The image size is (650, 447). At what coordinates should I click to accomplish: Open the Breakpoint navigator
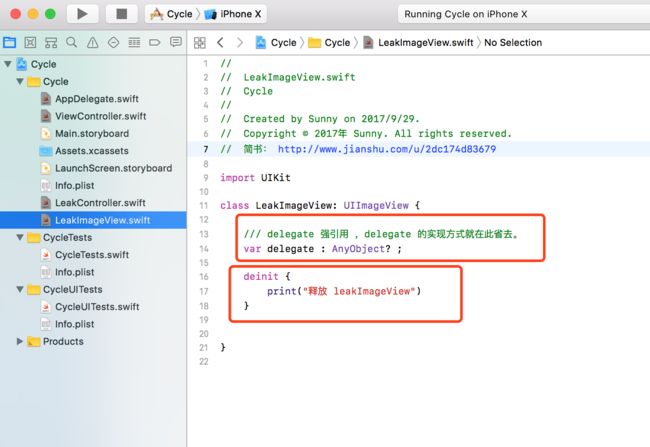coord(155,42)
